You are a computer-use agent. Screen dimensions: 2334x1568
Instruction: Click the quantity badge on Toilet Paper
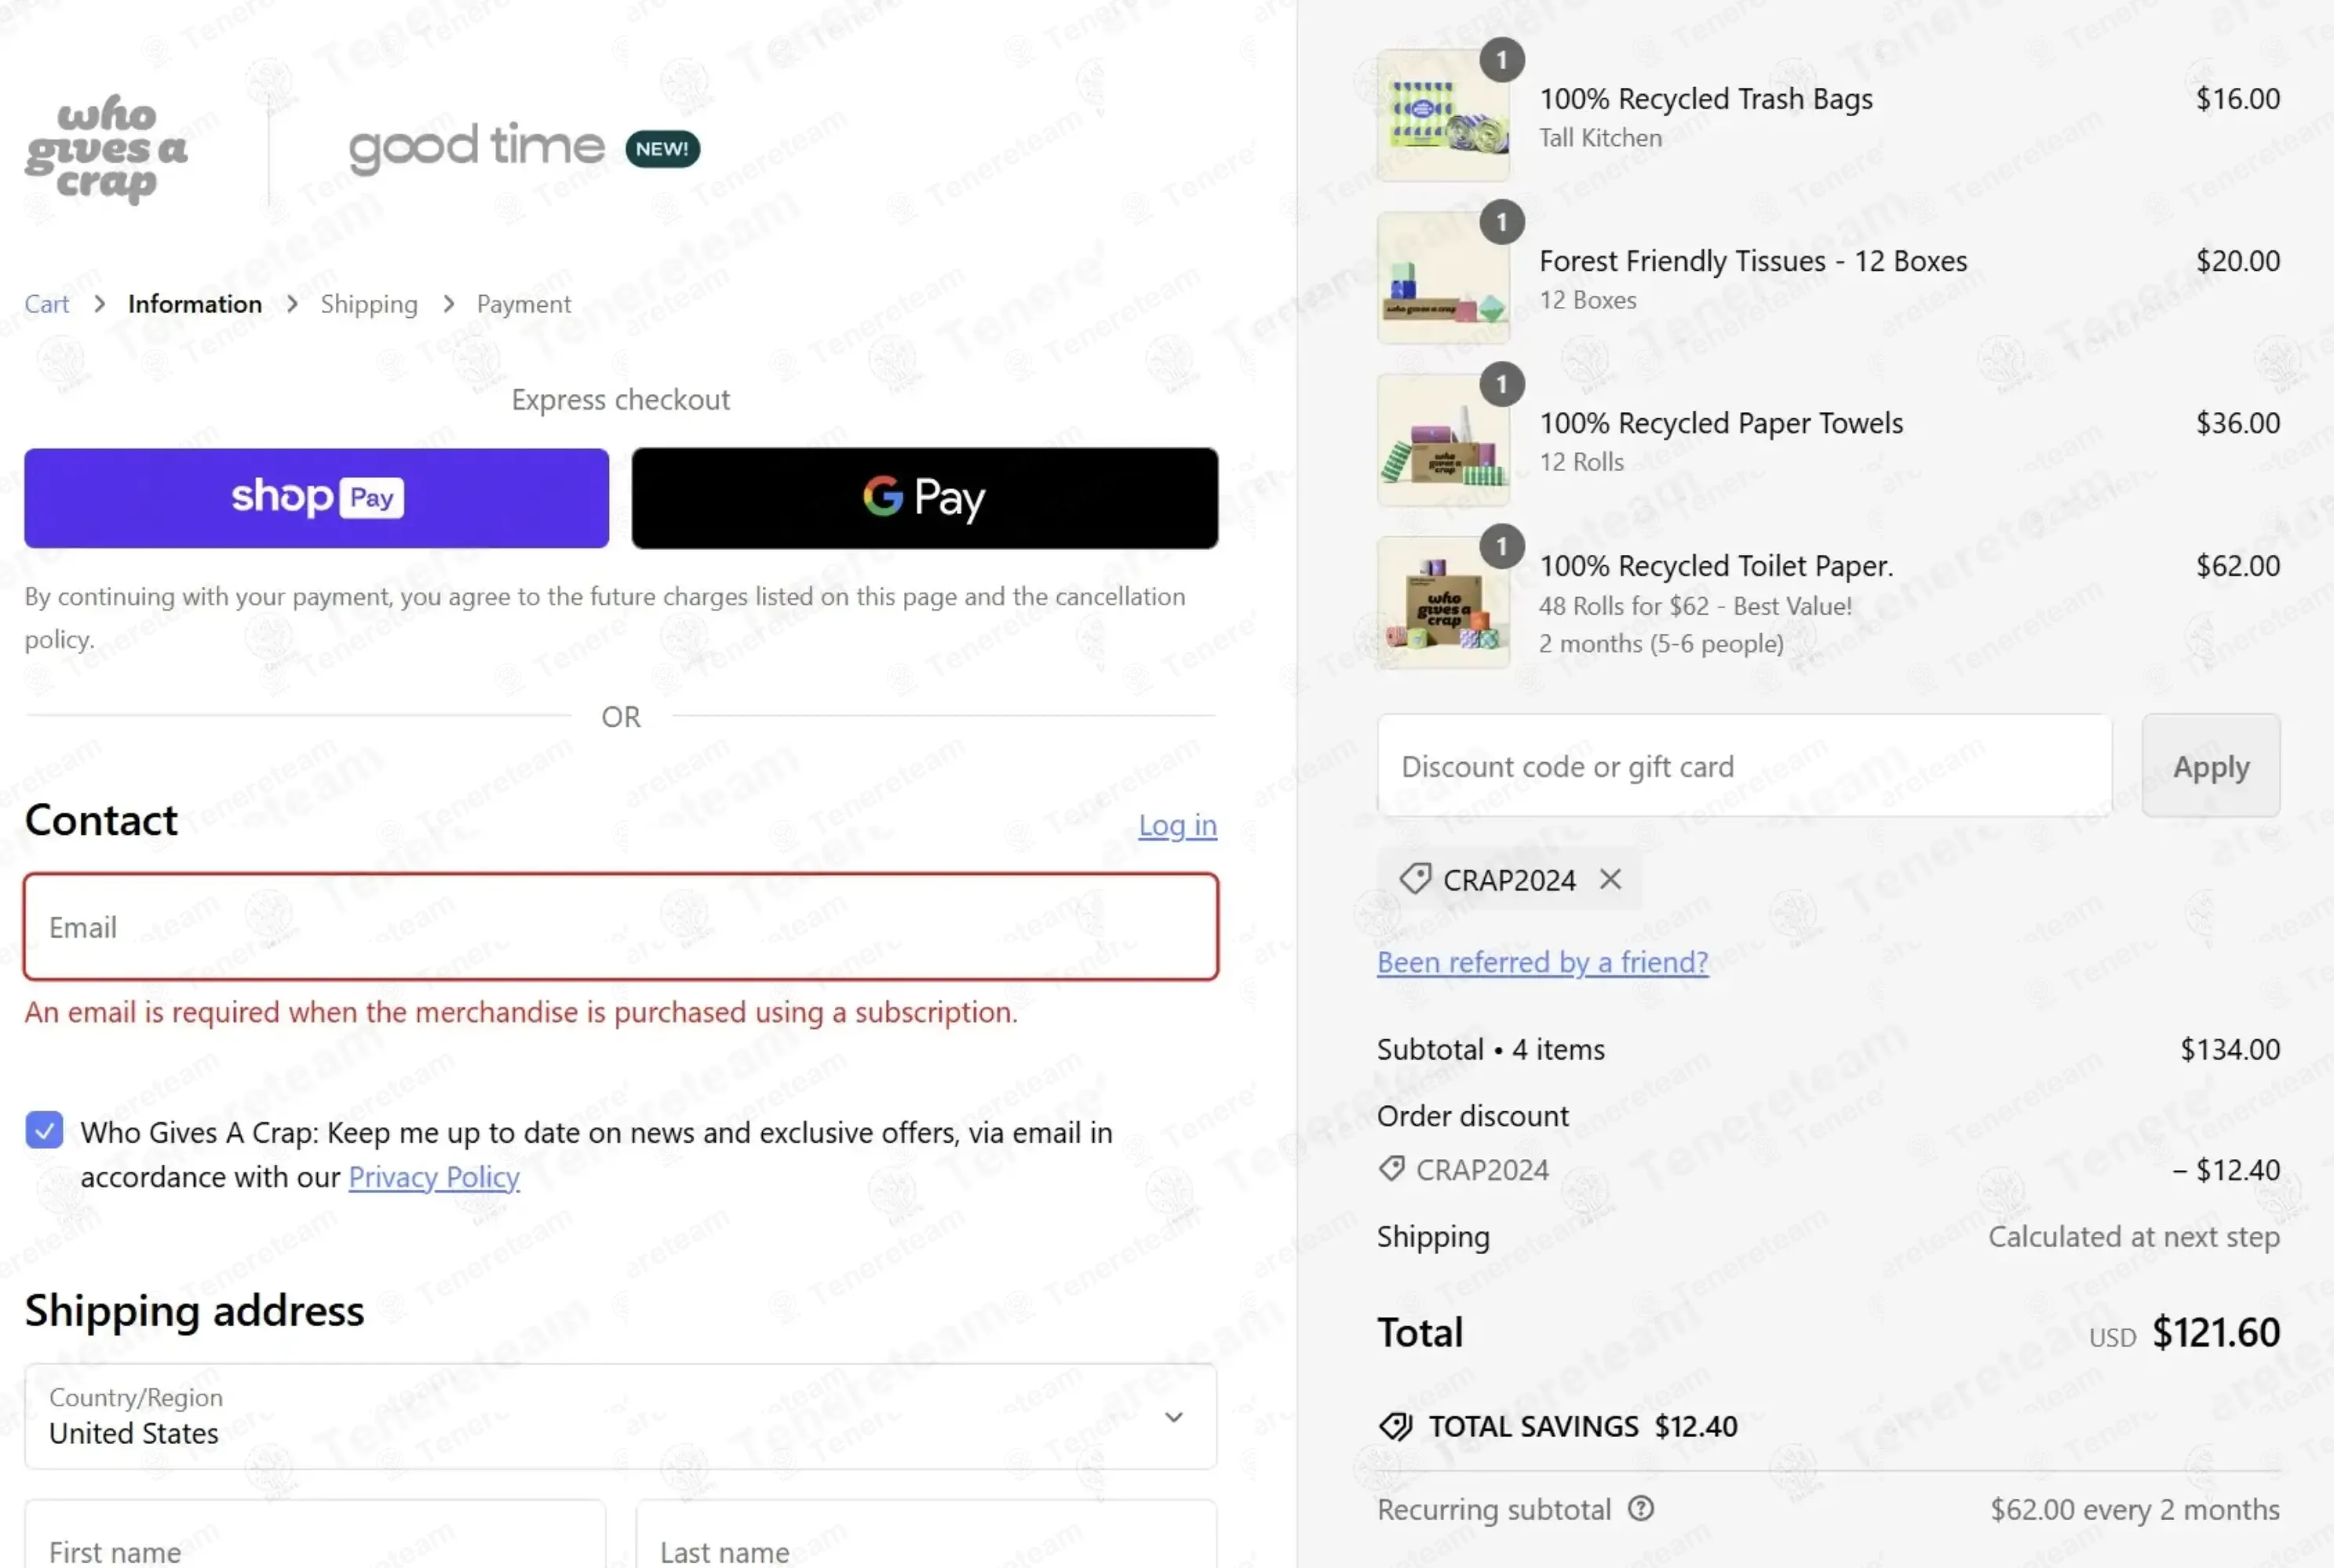point(1501,546)
